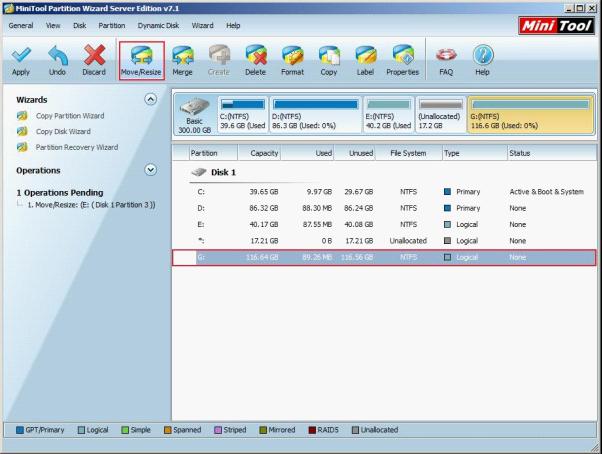Open the View menu
This screenshot has height=454, width=602.
53,26
